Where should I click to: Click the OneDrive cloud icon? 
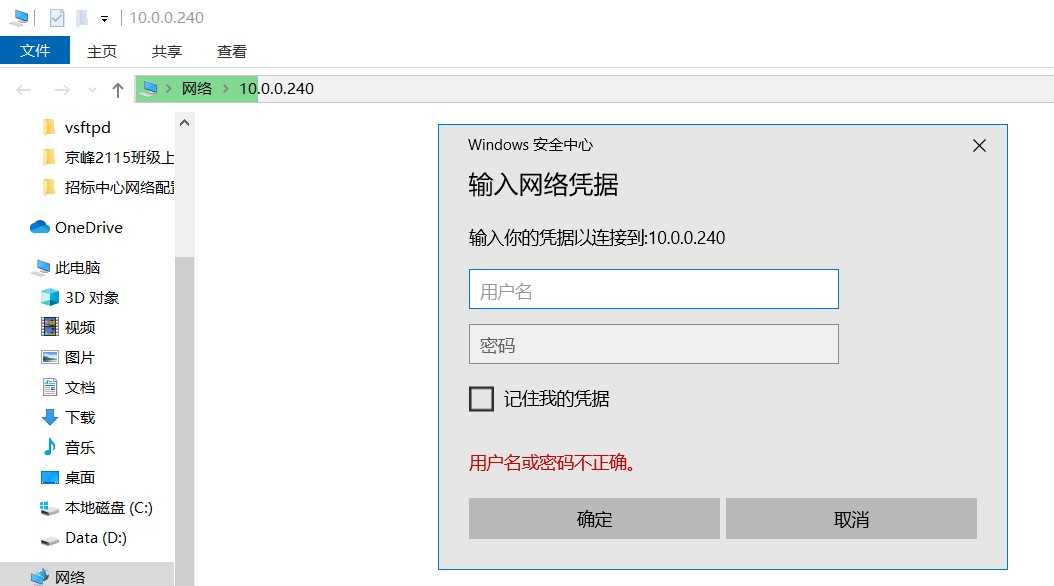(x=40, y=227)
